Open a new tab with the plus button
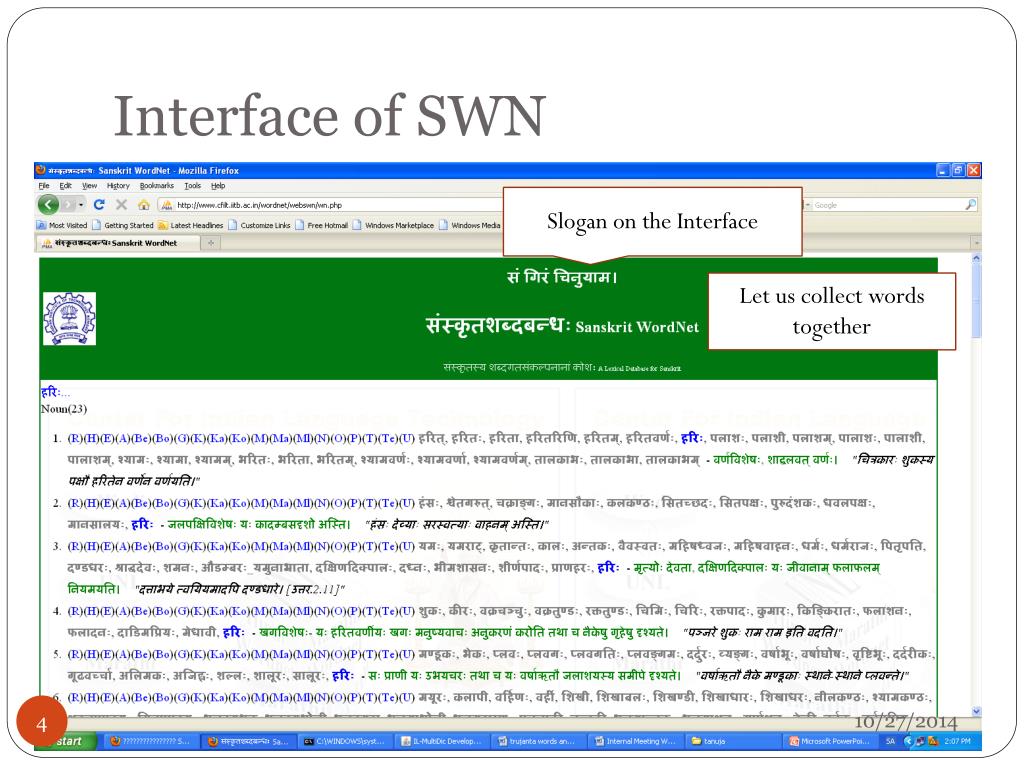Screen dimensions: 1024x768 (211, 243)
